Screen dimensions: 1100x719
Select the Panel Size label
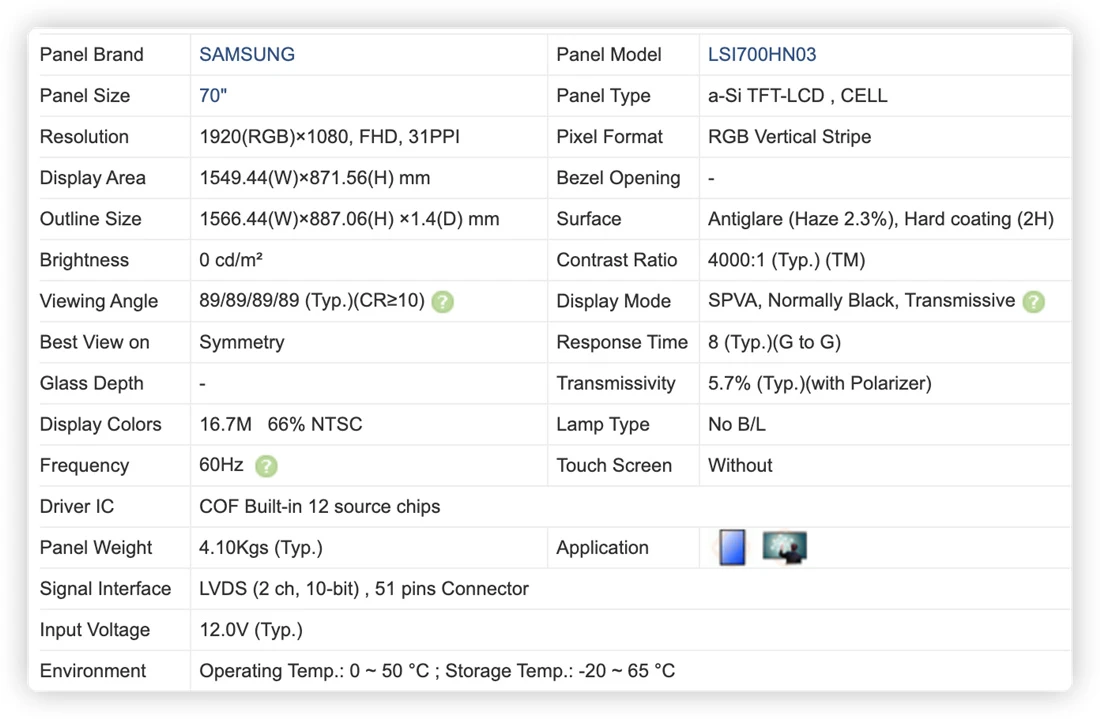85,95
